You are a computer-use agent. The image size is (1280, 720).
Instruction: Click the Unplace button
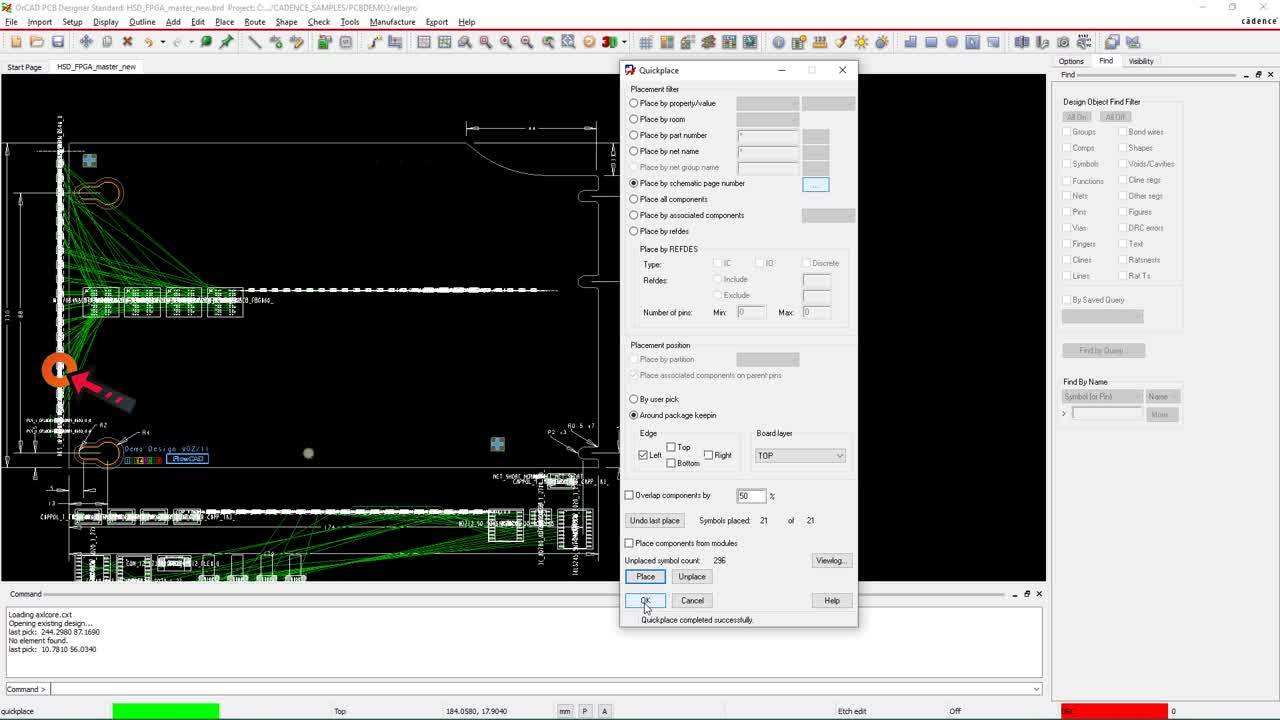[692, 576]
